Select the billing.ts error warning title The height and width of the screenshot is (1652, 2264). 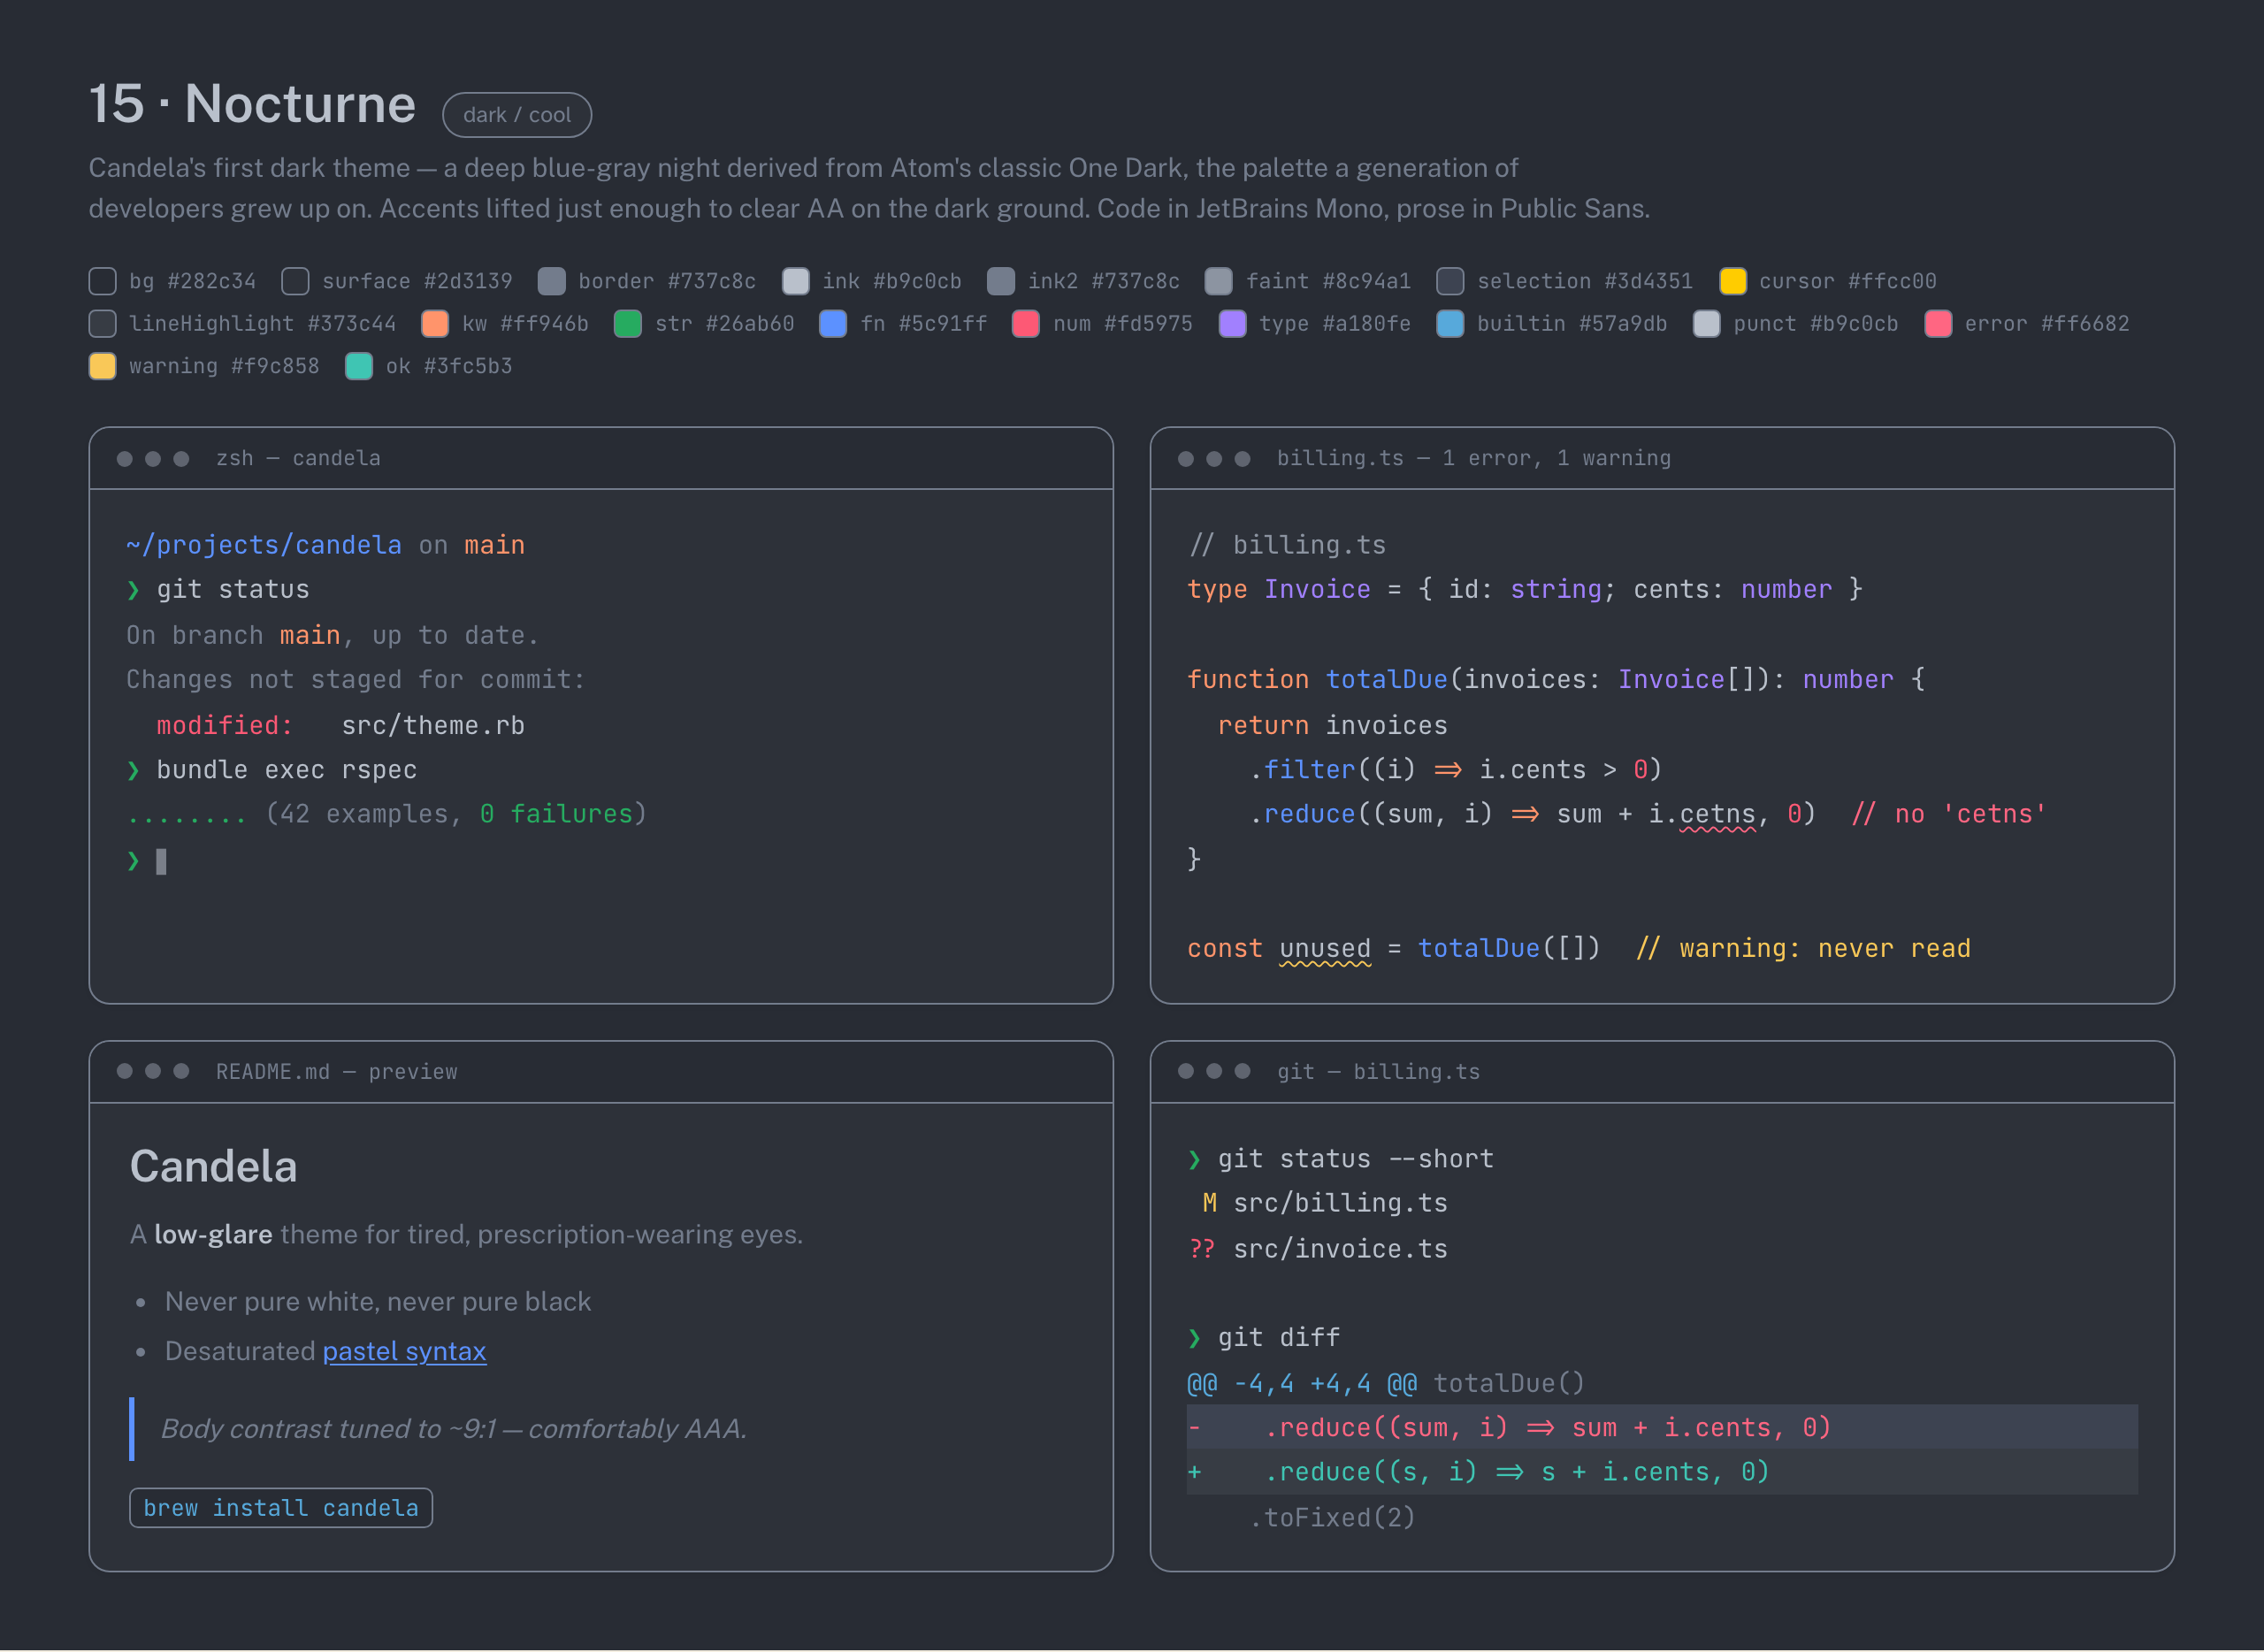pos(1473,458)
